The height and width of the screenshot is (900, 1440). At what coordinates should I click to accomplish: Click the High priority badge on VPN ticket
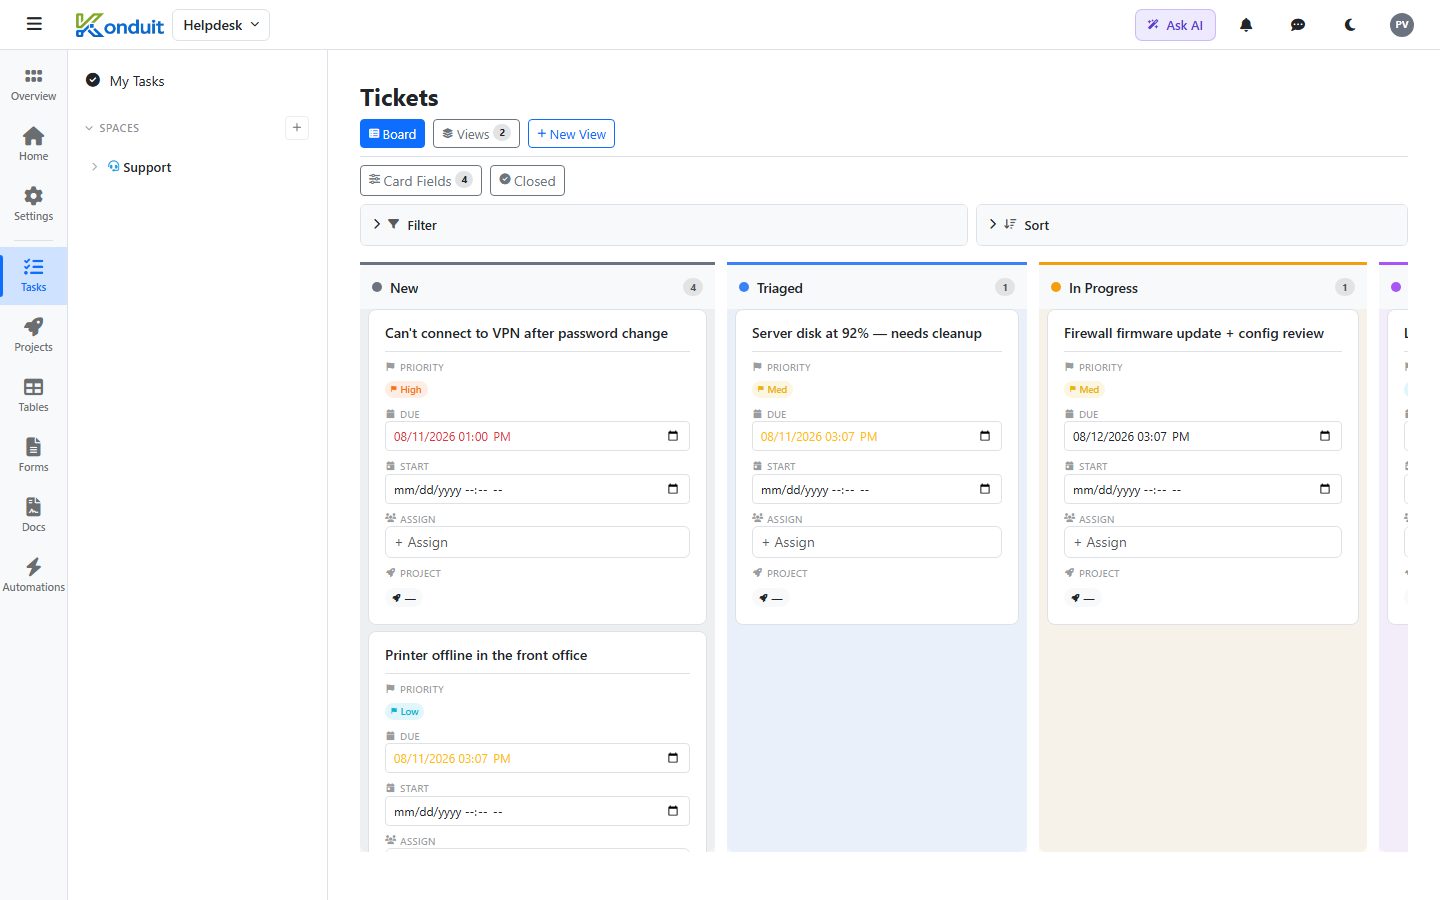point(406,390)
